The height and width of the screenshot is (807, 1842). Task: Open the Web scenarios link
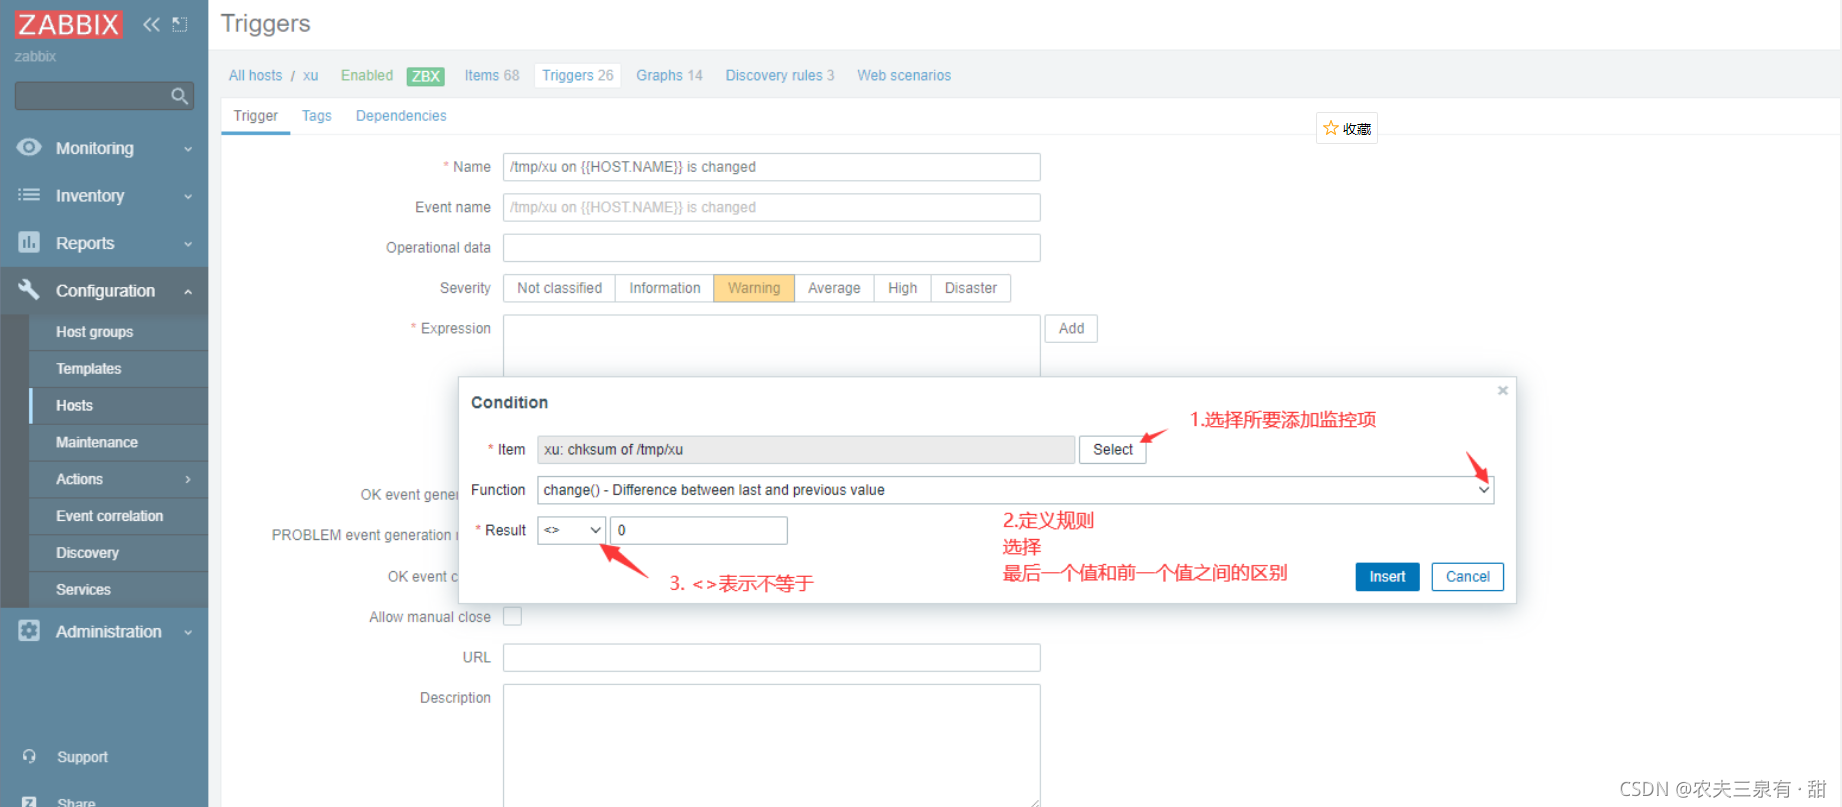(x=904, y=76)
